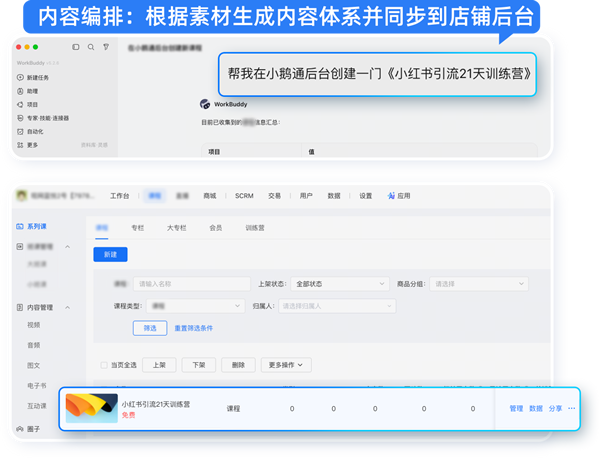Click the 上架 batch button

[159, 365]
